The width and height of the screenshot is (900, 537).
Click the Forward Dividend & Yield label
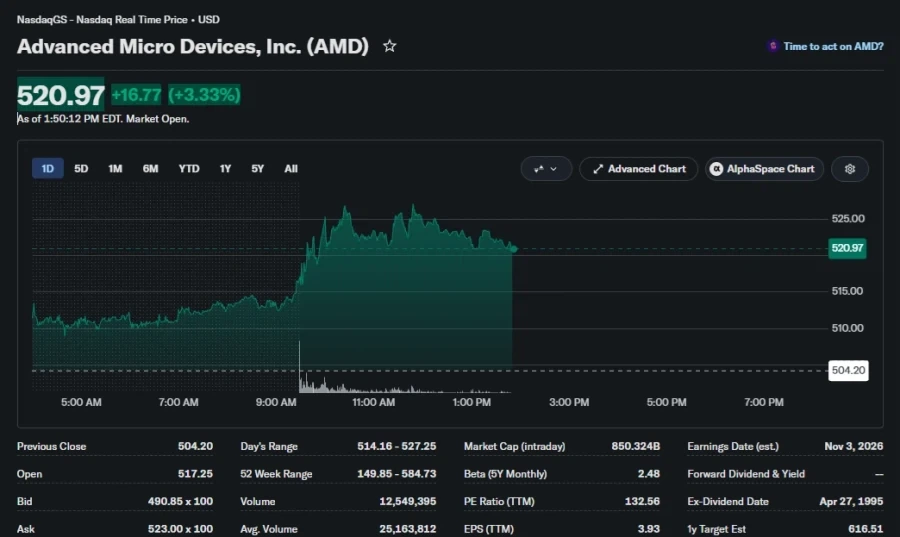(x=746, y=474)
